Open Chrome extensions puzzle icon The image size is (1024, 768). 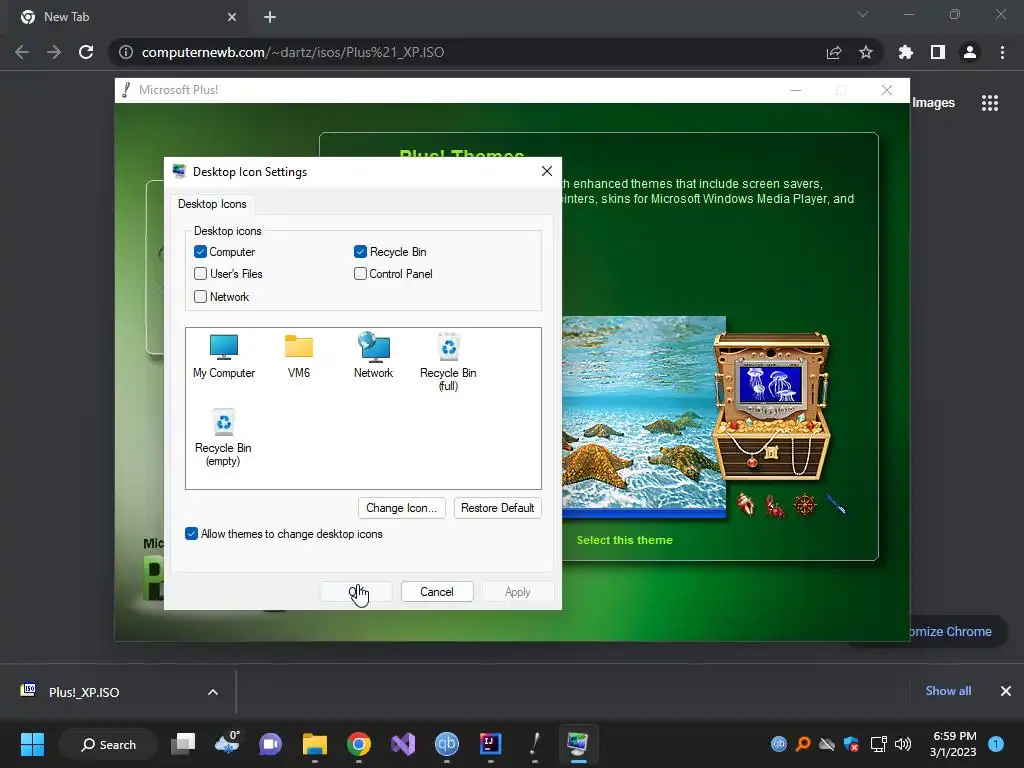(906, 52)
